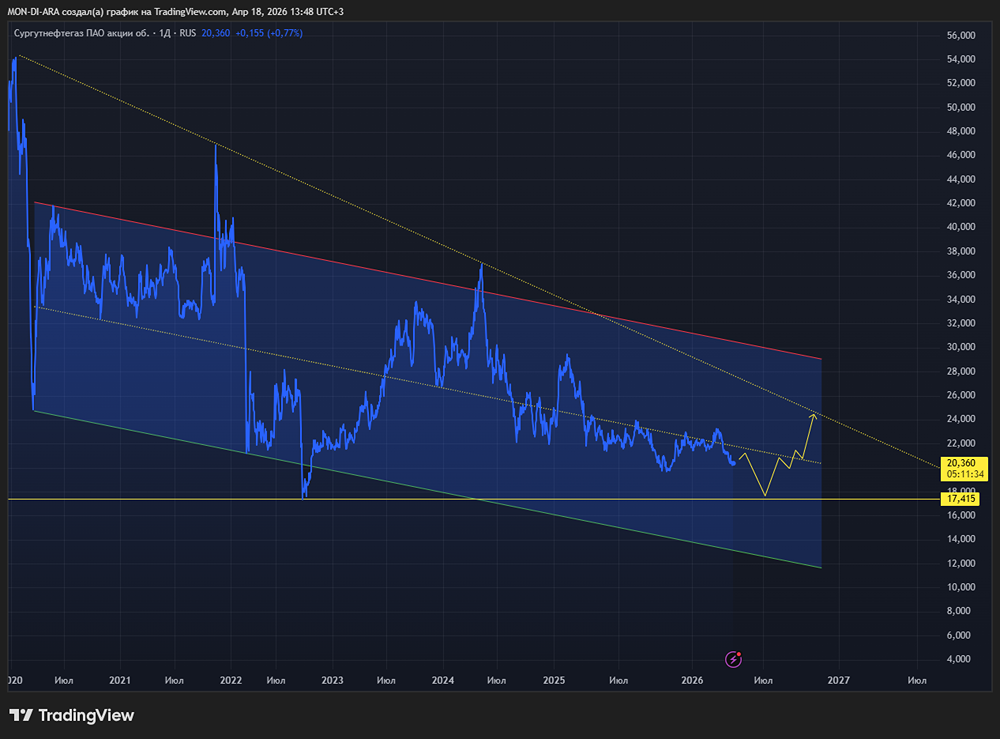
Task: Click the 42,000 price axis label
Action: (961, 203)
